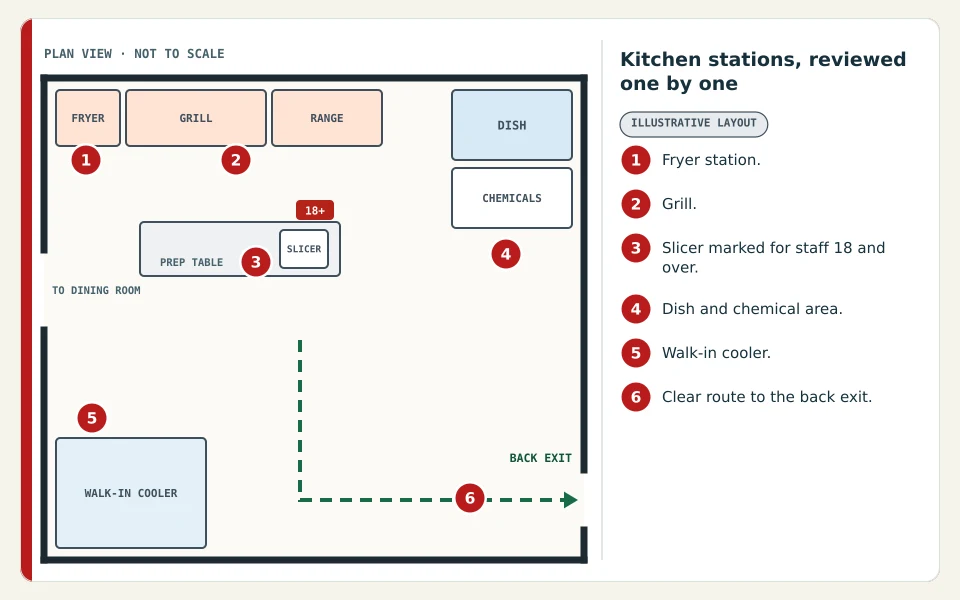Click the SLICER box on the prep table

click(304, 249)
